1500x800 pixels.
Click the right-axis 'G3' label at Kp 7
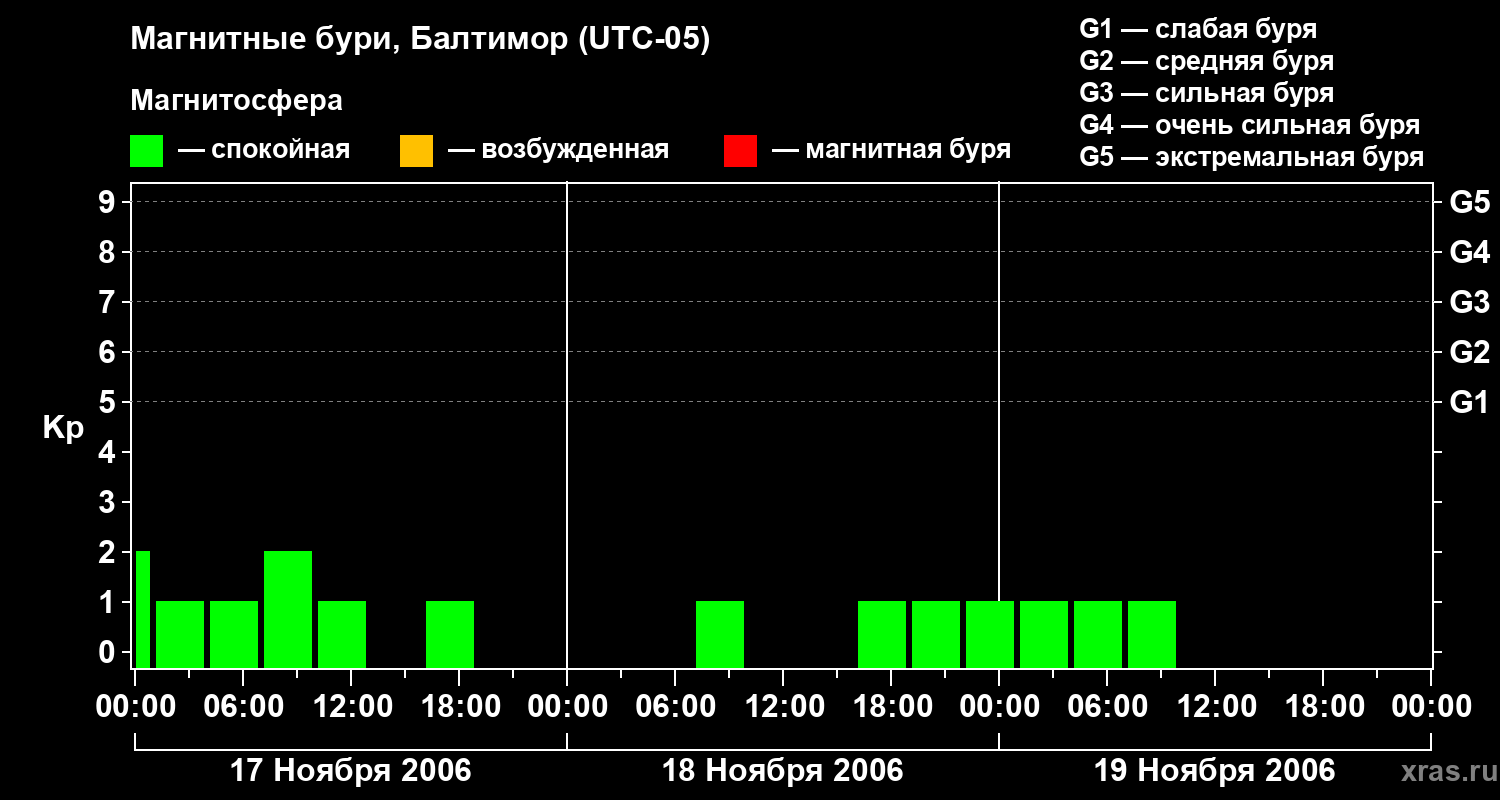[1470, 302]
